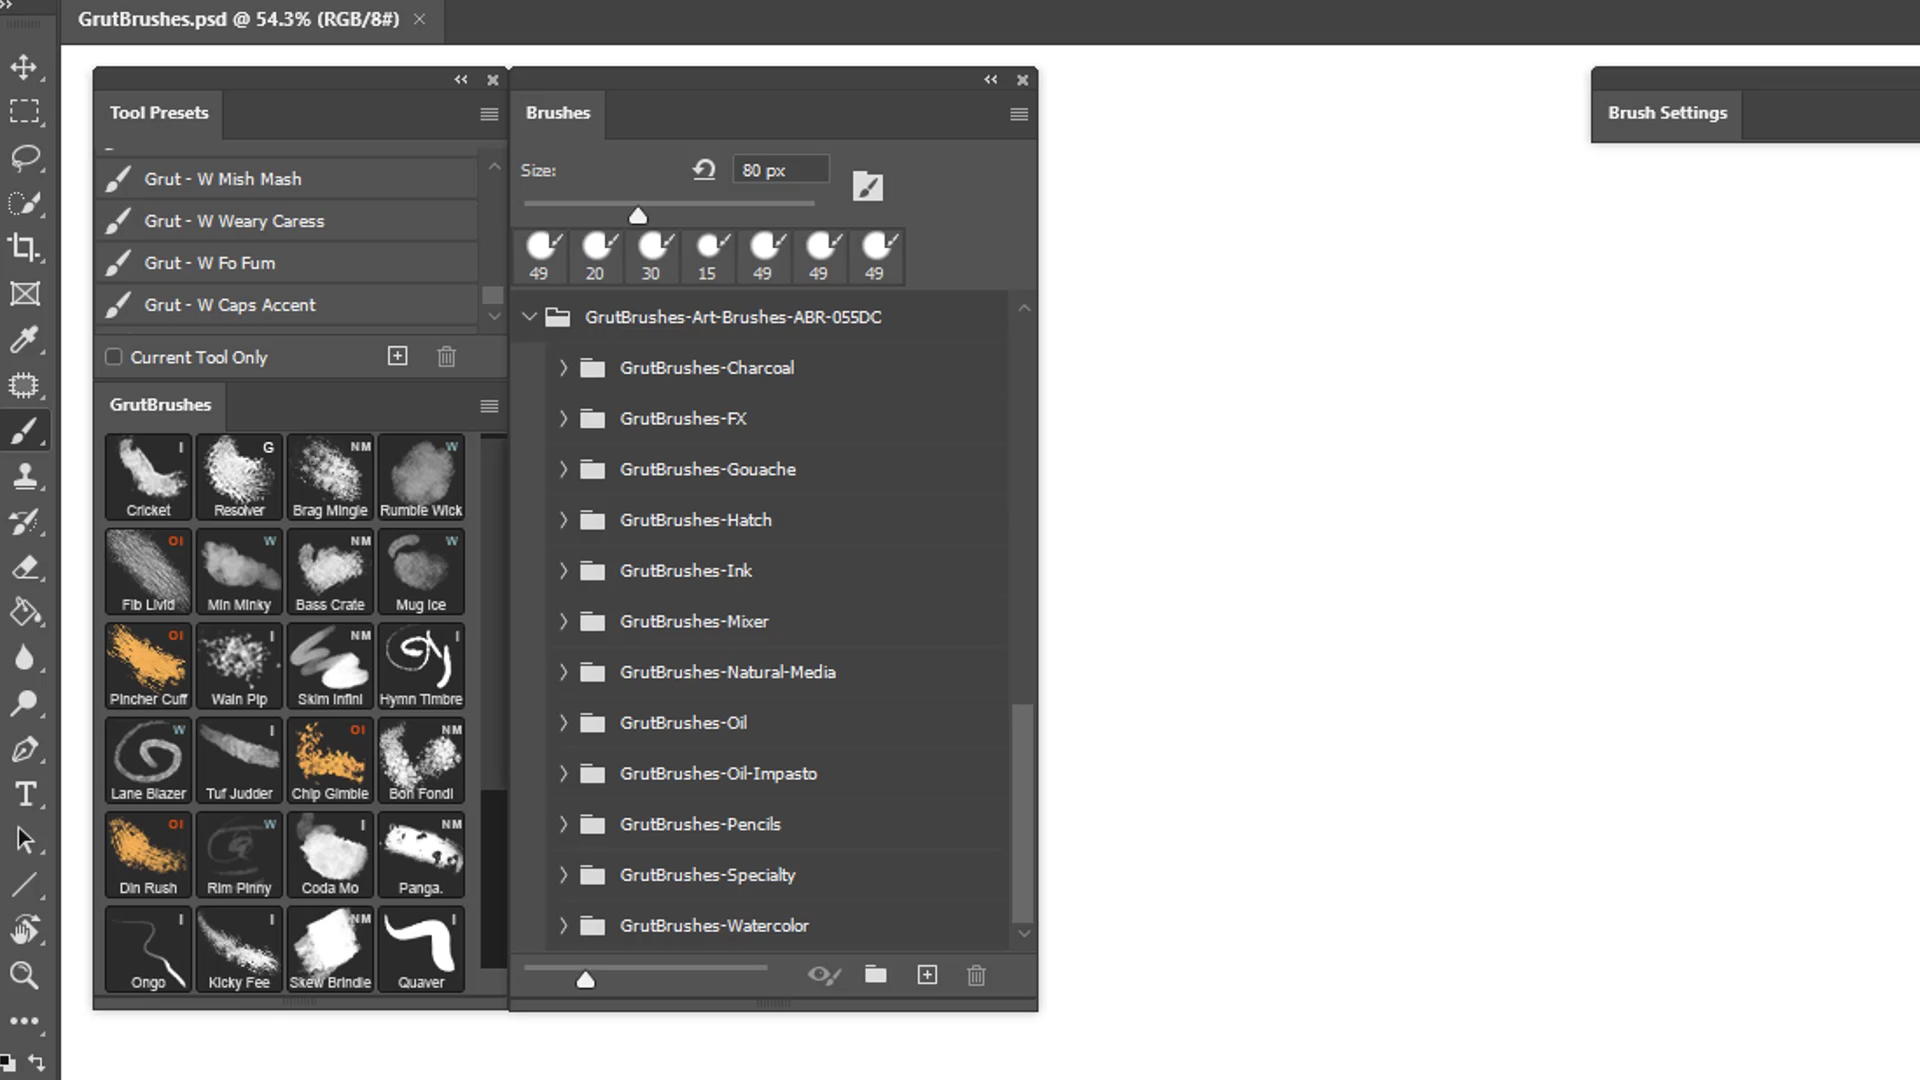Viewport: 1920px width, 1080px height.
Task: Choose the Grut - W Weary Caress preset
Action: tap(287, 221)
